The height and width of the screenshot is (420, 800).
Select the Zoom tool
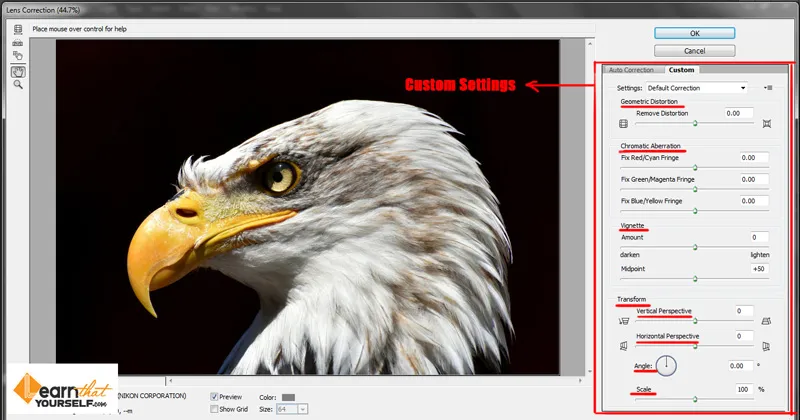click(18, 85)
